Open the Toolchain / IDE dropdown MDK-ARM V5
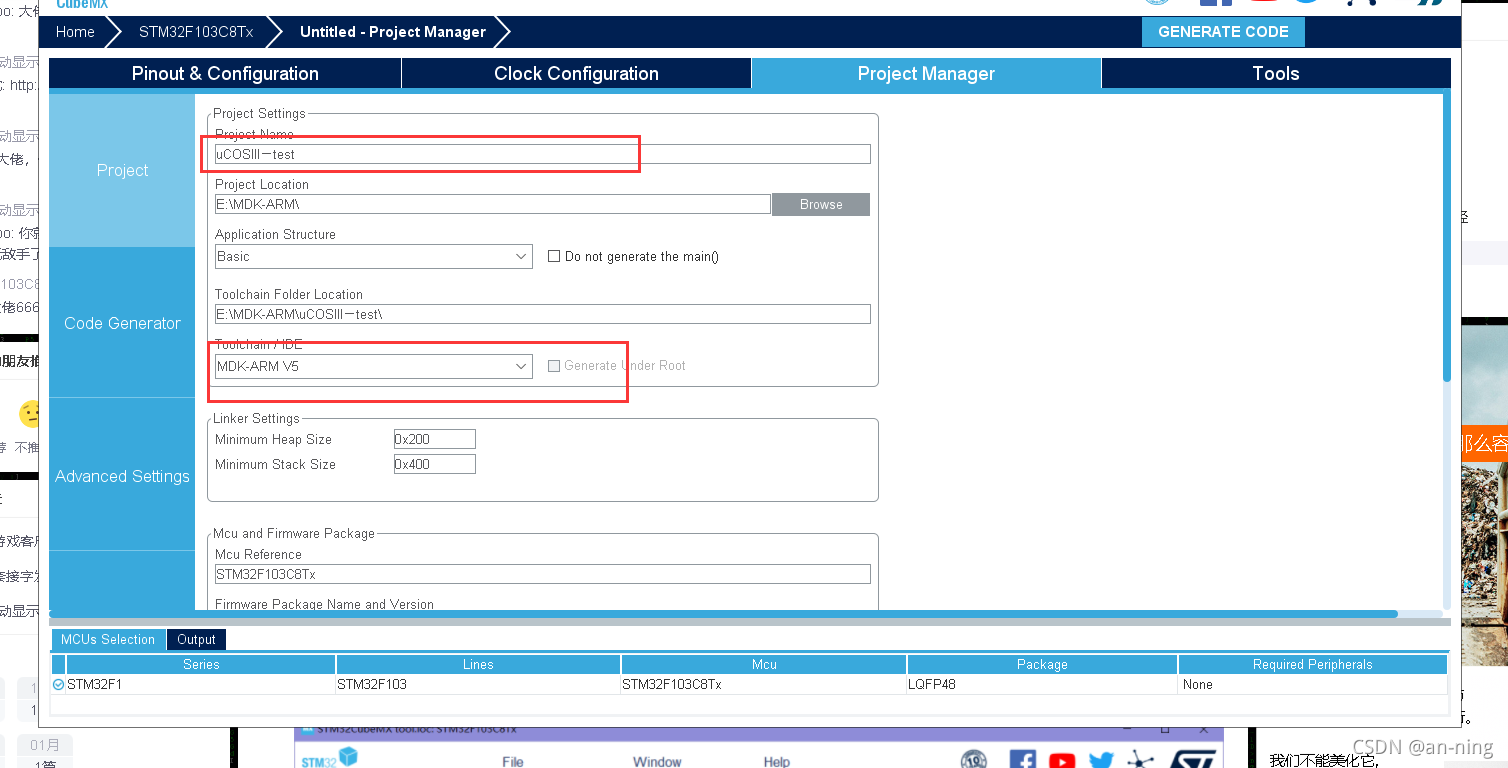Viewport: 1508px width, 768px height. pos(373,366)
